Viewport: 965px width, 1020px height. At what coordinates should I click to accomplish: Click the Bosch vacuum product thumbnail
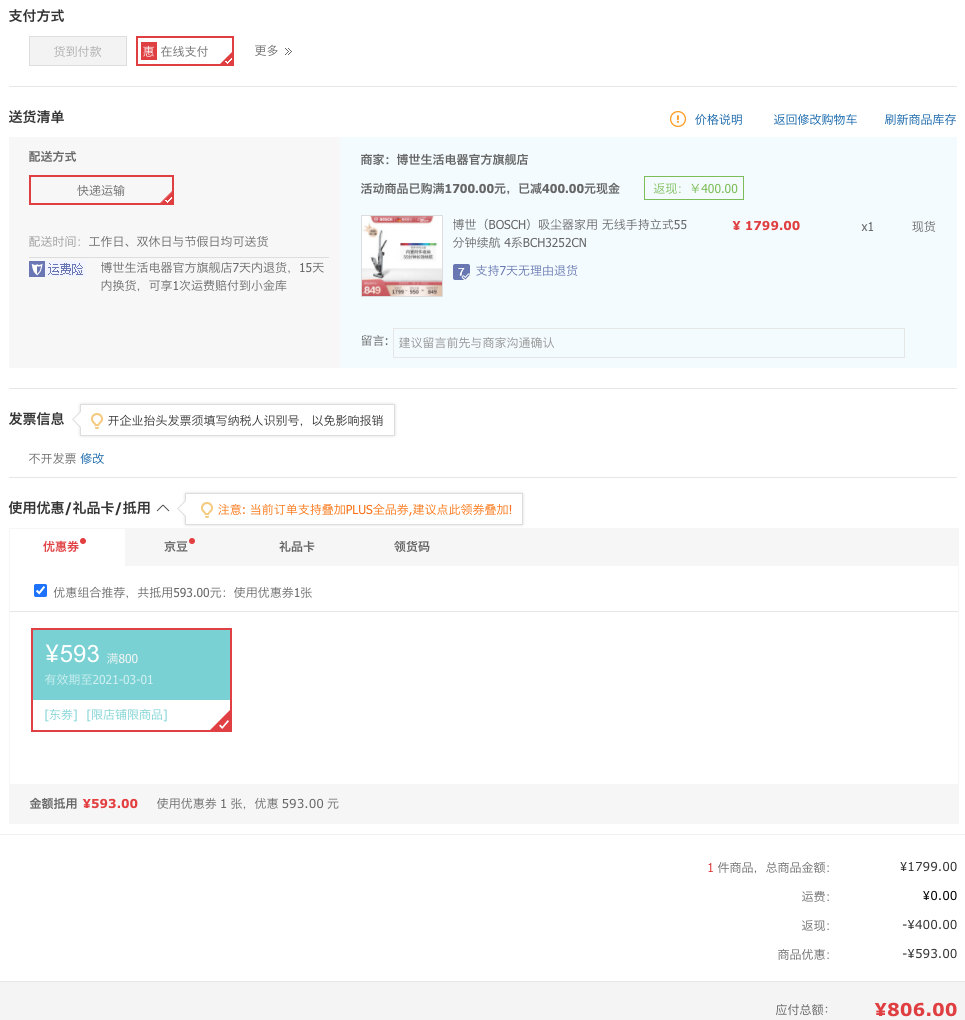pyautogui.click(x=402, y=256)
